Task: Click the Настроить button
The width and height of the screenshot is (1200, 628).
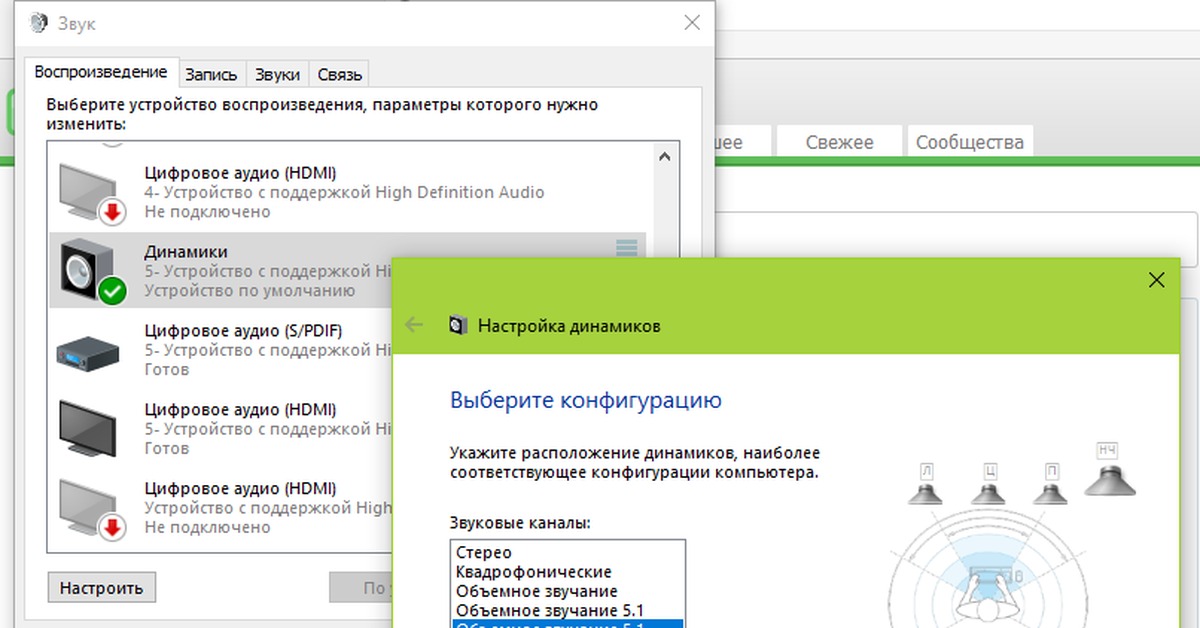Action: (x=101, y=587)
